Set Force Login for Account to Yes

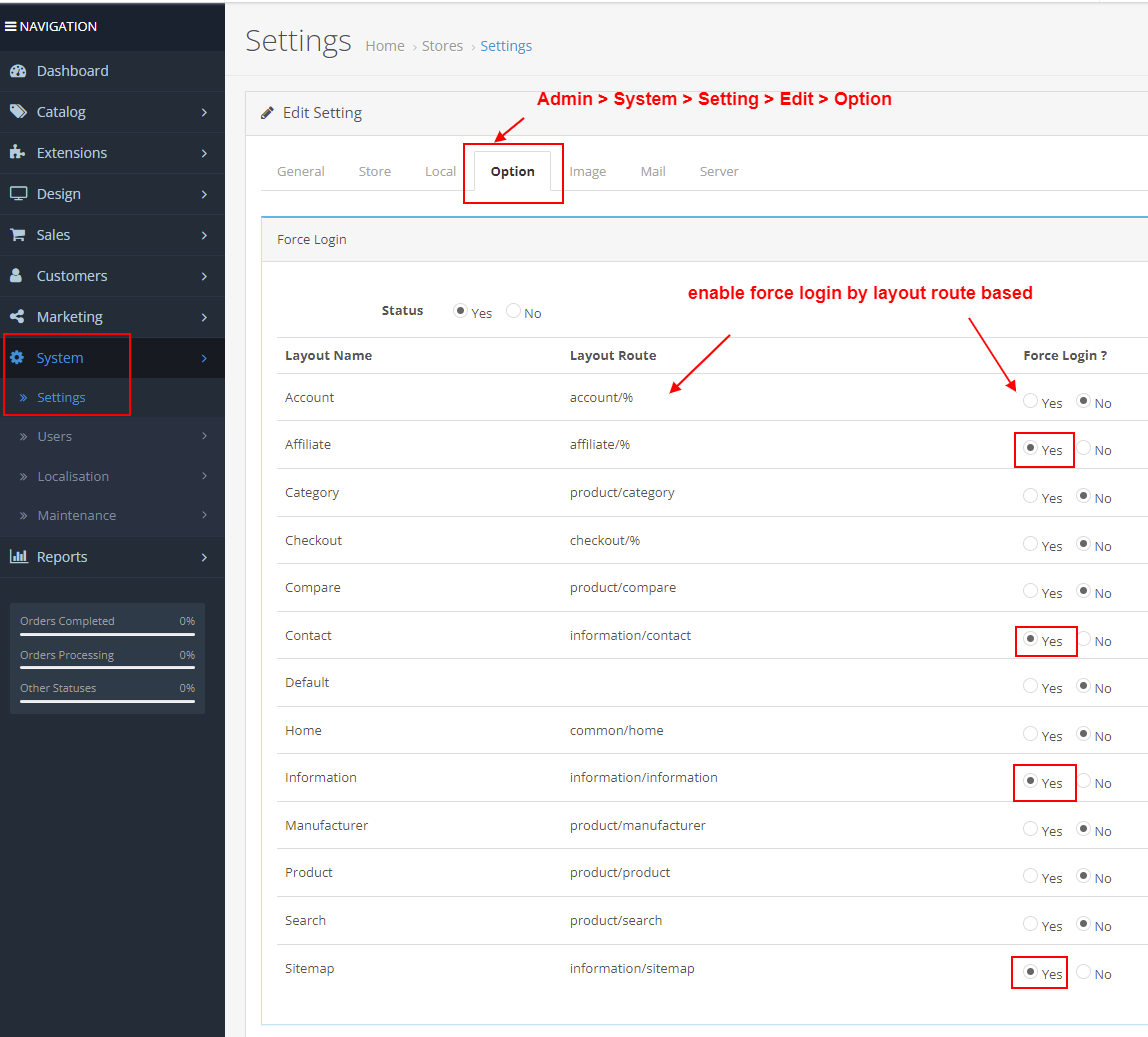1031,399
